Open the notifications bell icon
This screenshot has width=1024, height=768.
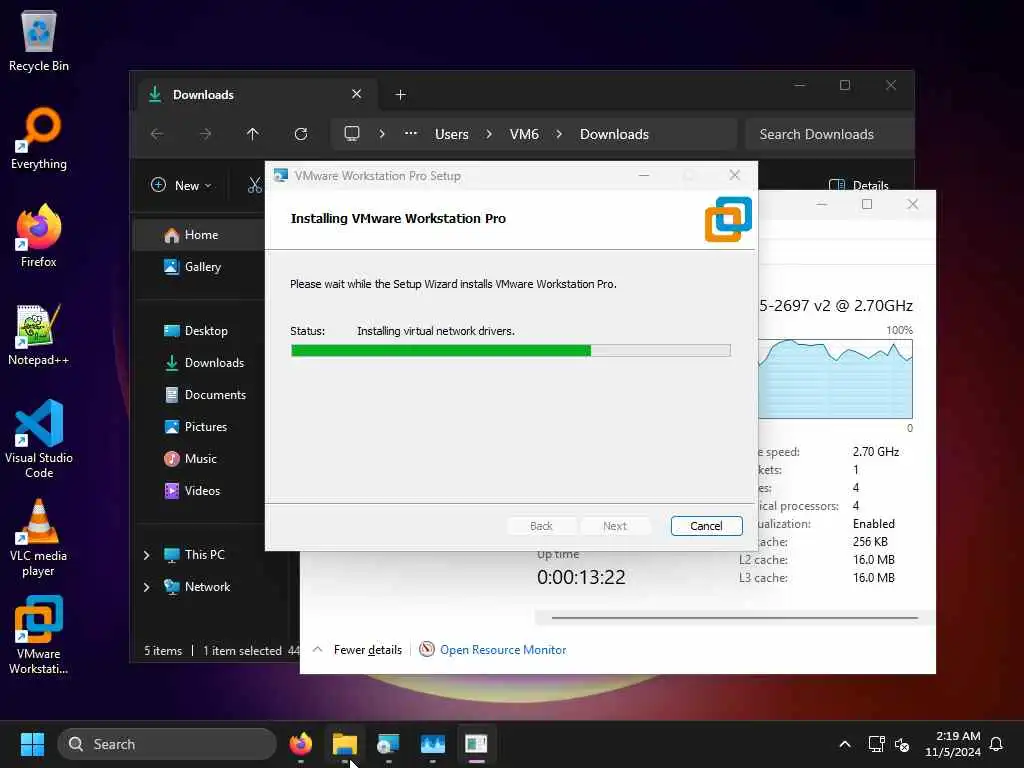coord(996,744)
